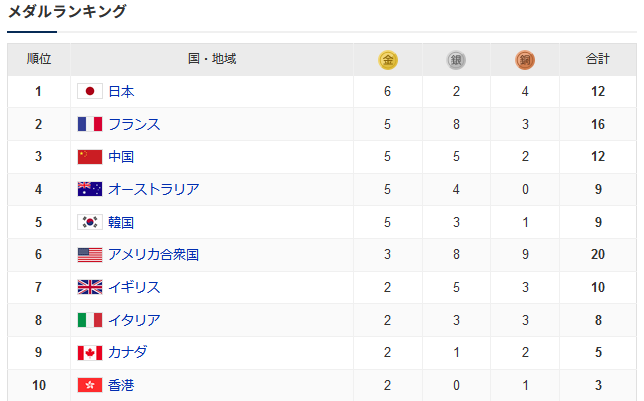
Task: Click the Australia flag icon
Action: 90,189
